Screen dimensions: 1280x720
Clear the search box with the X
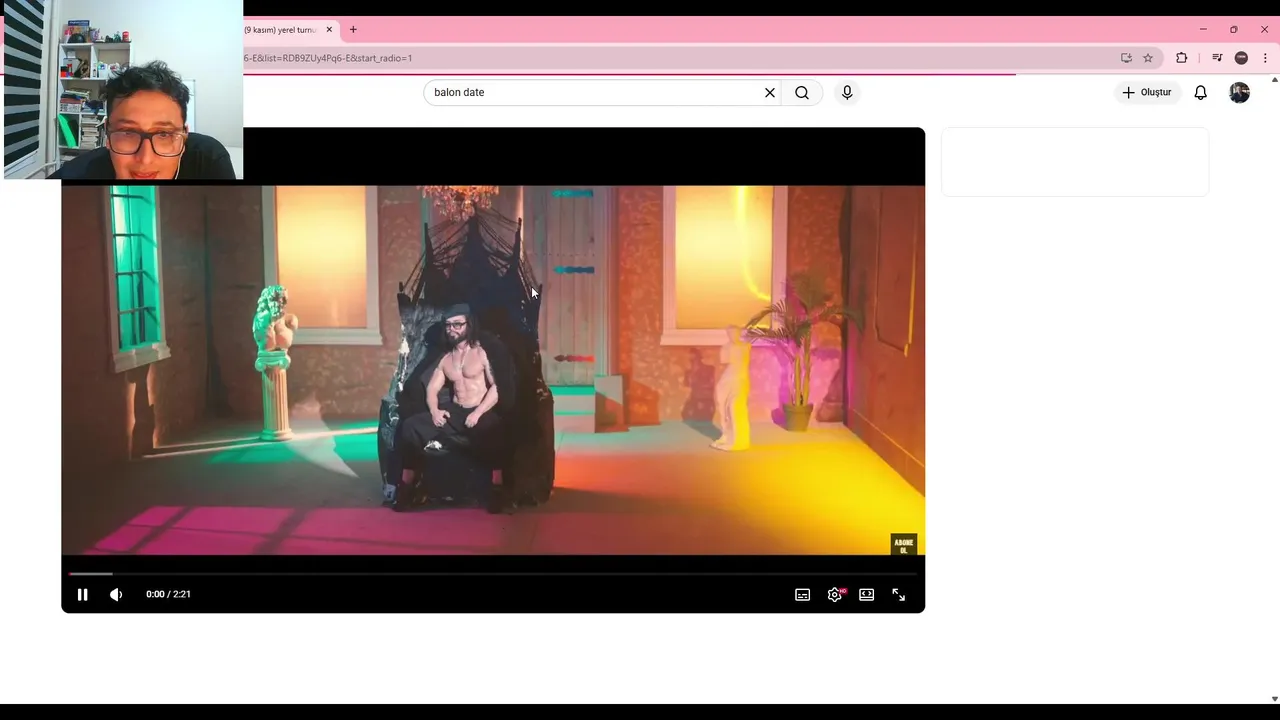[x=770, y=92]
